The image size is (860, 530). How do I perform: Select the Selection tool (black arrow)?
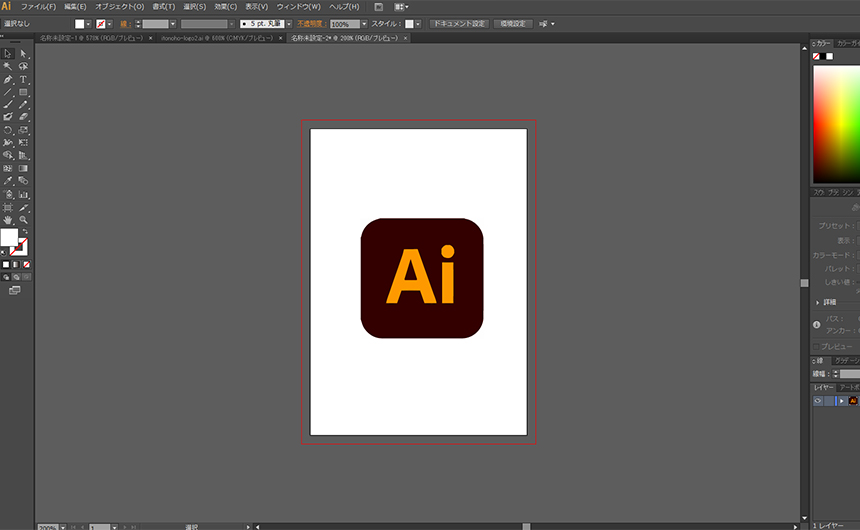pos(8,54)
